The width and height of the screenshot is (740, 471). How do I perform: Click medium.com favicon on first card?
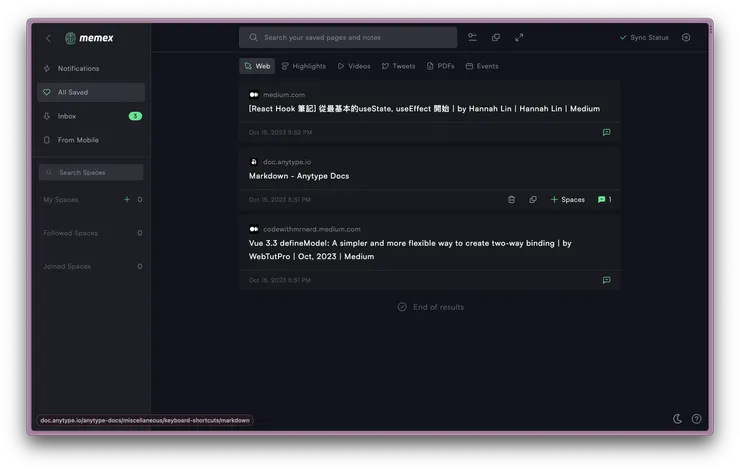[254, 95]
